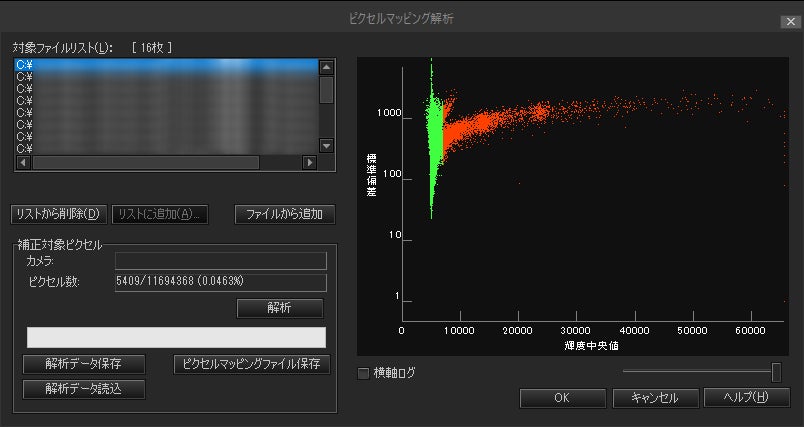Viewport: 804px width, 427px height.
Task: Click the file list scroll right arrow
Action: point(309,162)
